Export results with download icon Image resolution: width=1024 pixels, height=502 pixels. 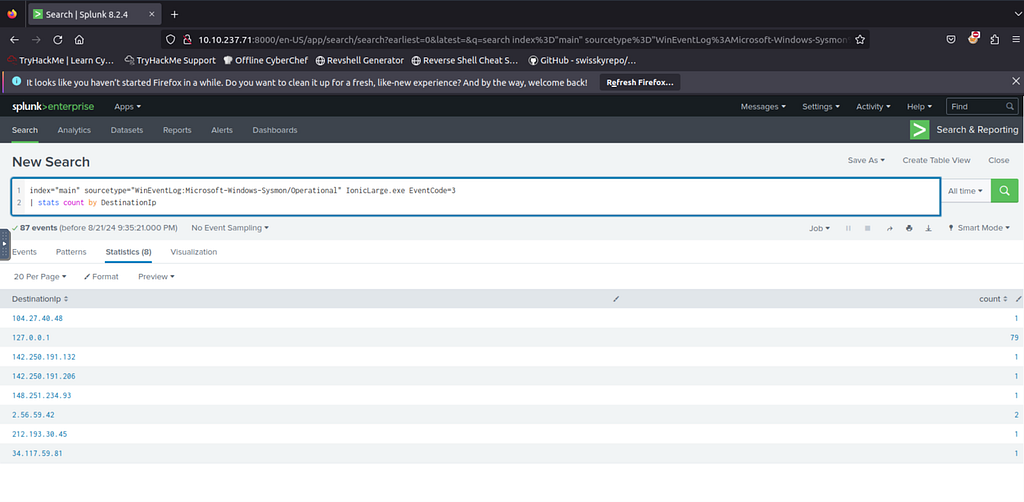[928, 228]
